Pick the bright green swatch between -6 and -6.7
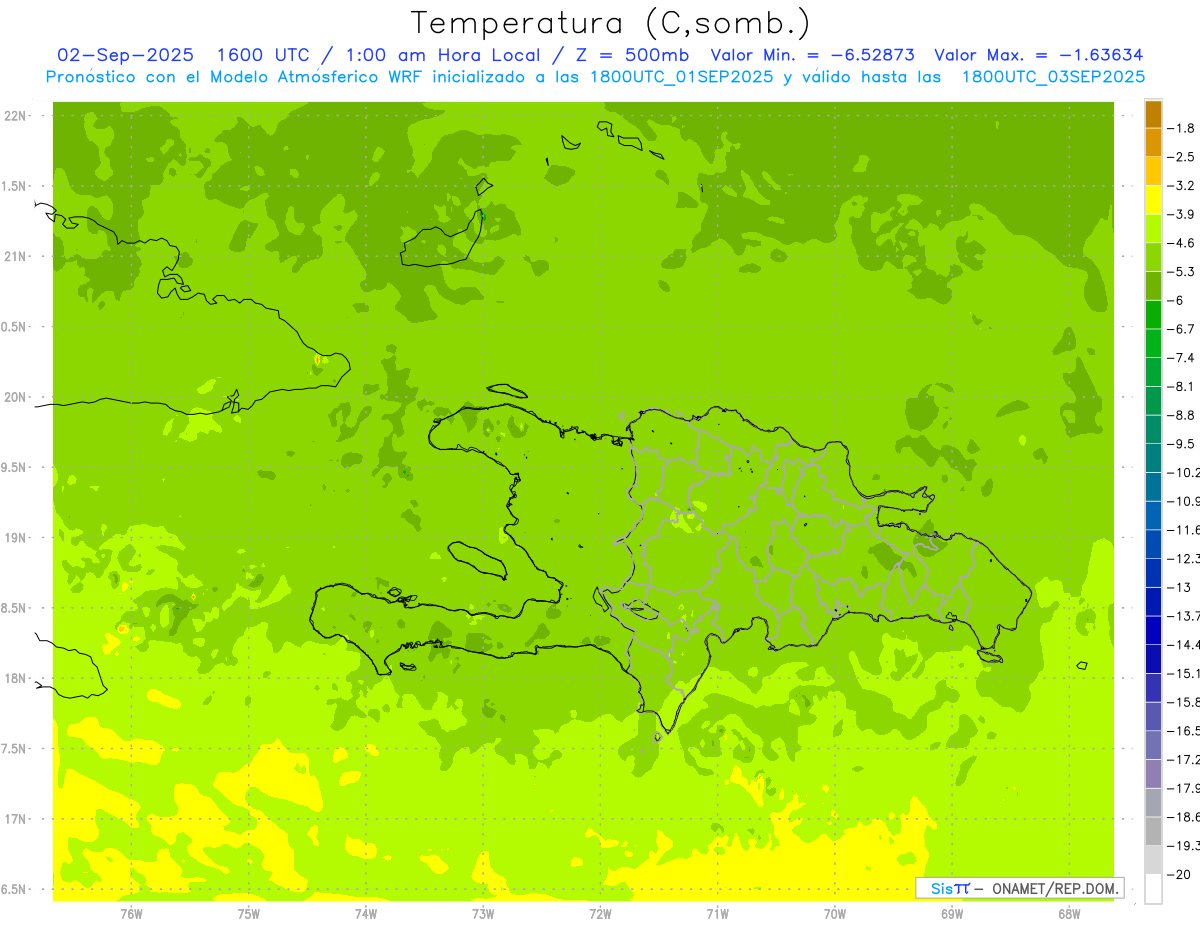 point(1153,315)
